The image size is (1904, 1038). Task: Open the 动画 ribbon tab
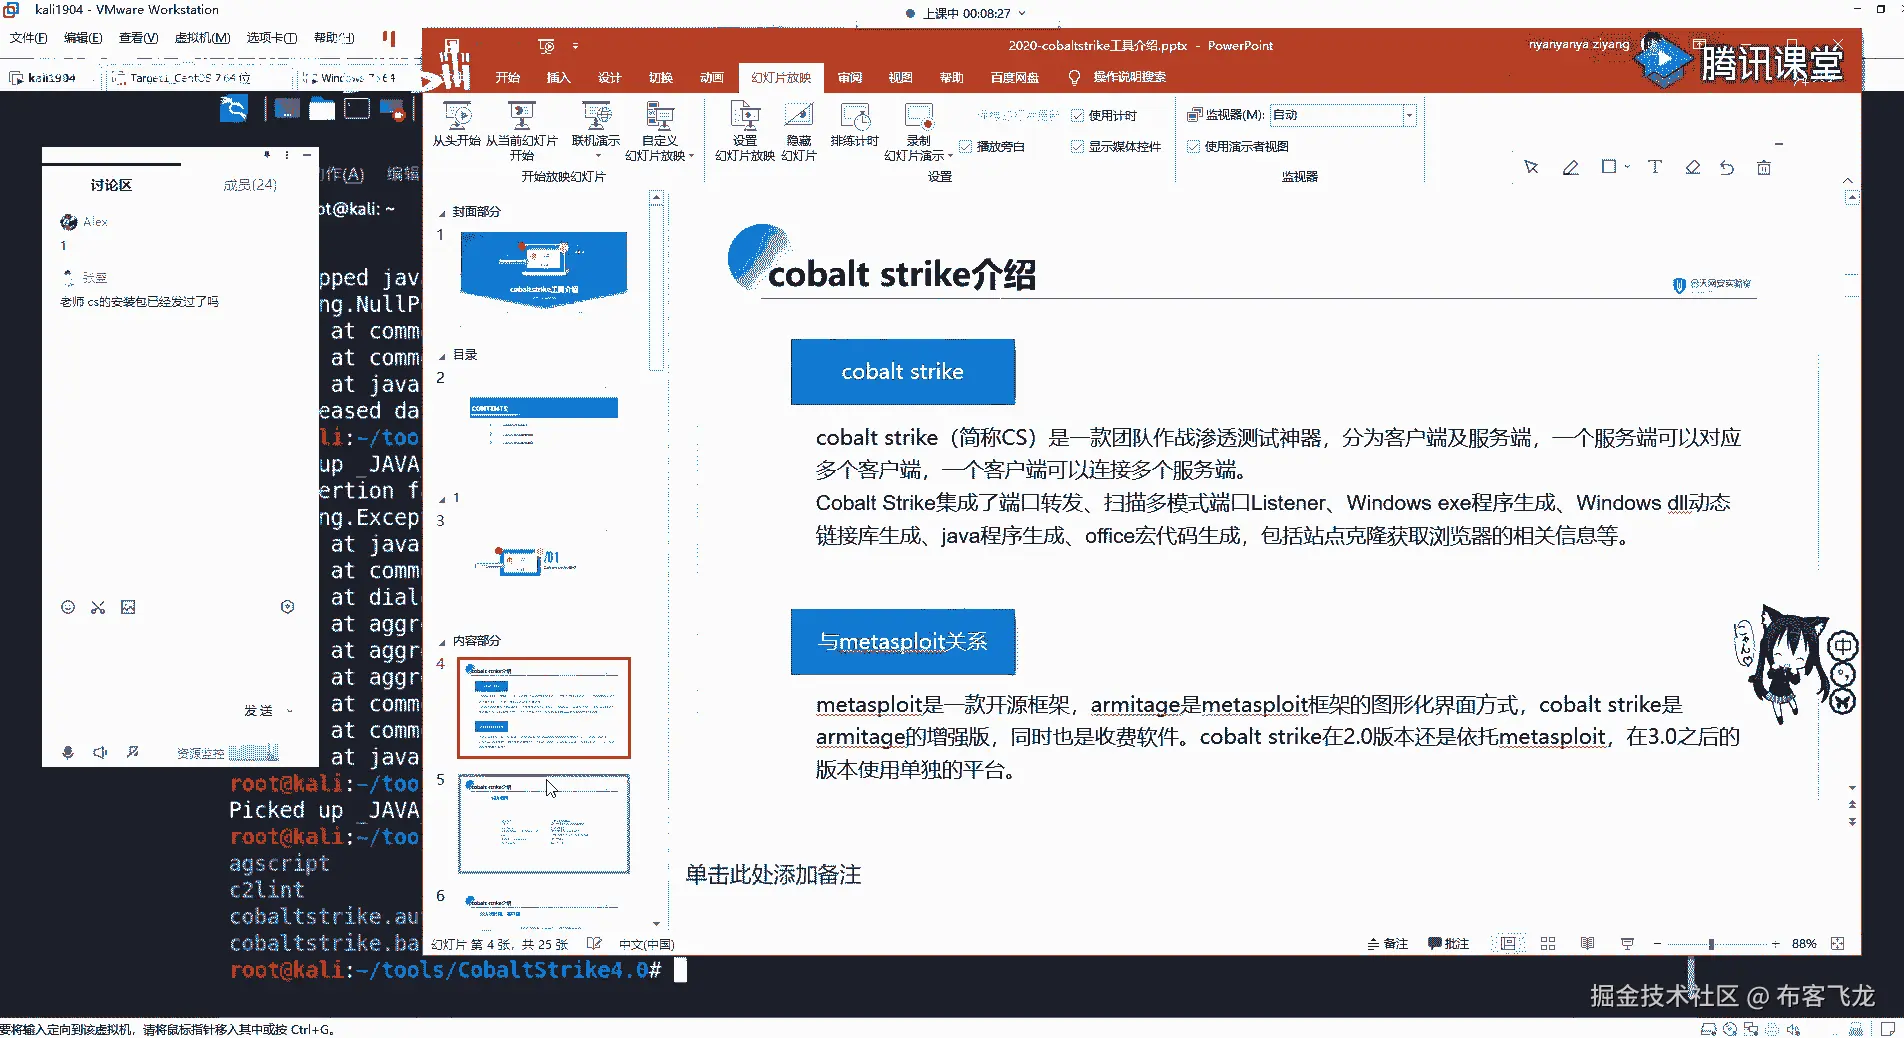pyautogui.click(x=711, y=78)
